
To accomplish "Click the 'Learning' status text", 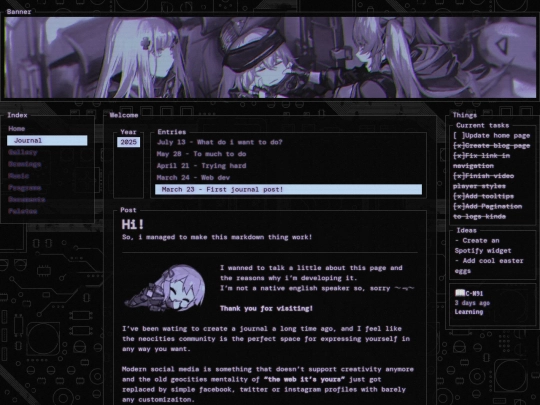I will point(469,312).
